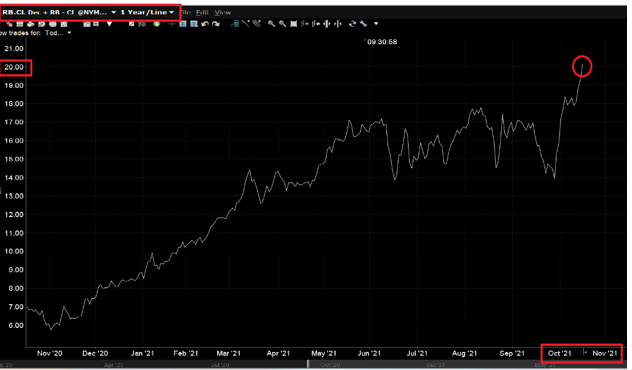The height and width of the screenshot is (370, 632).
Task: Click the redo arrow icon
Action: point(216,24)
